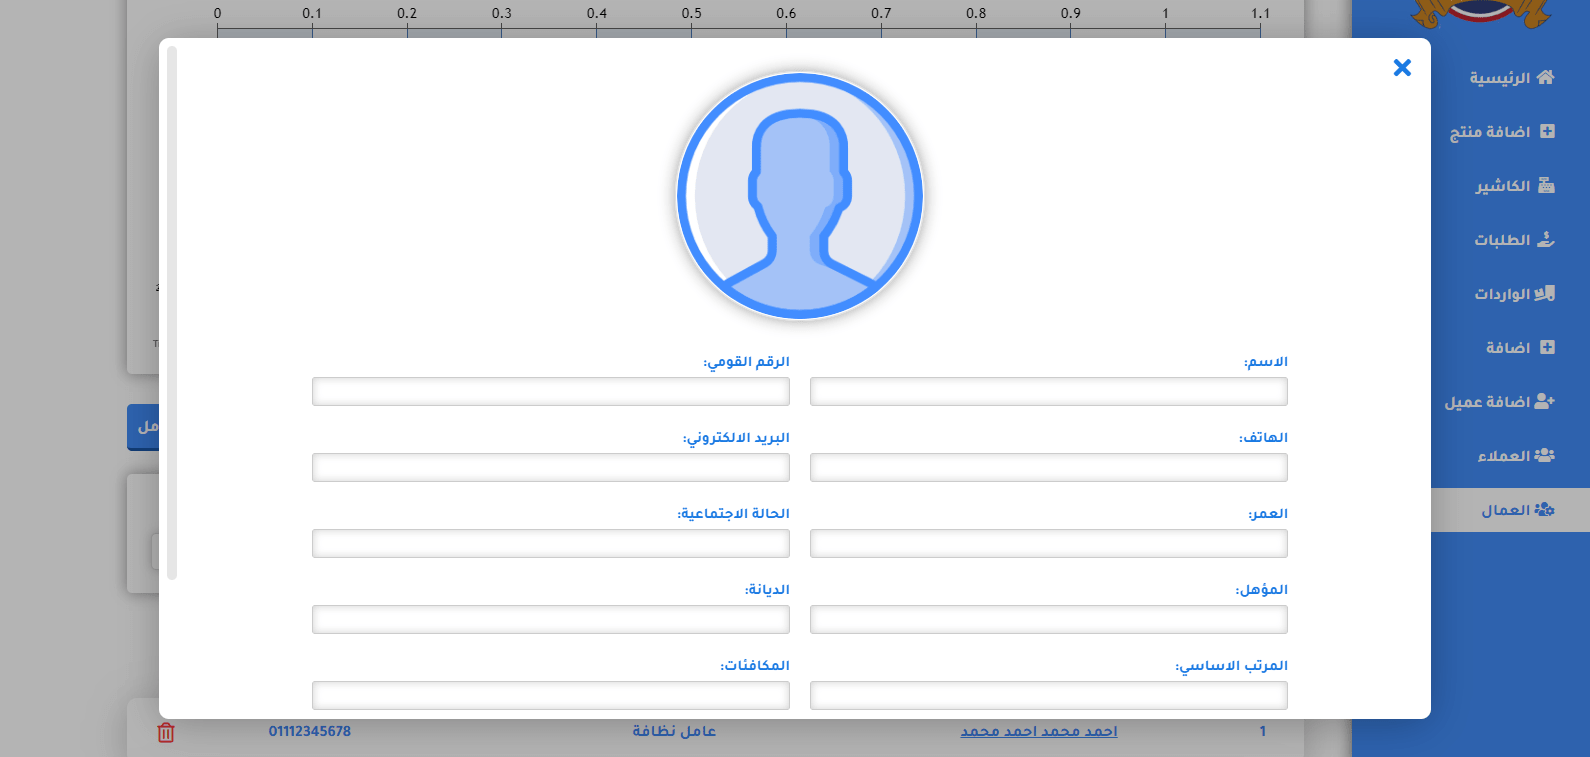Click the الرقم القومي input field
Viewport: 1590px width, 757px height.
(x=550, y=391)
